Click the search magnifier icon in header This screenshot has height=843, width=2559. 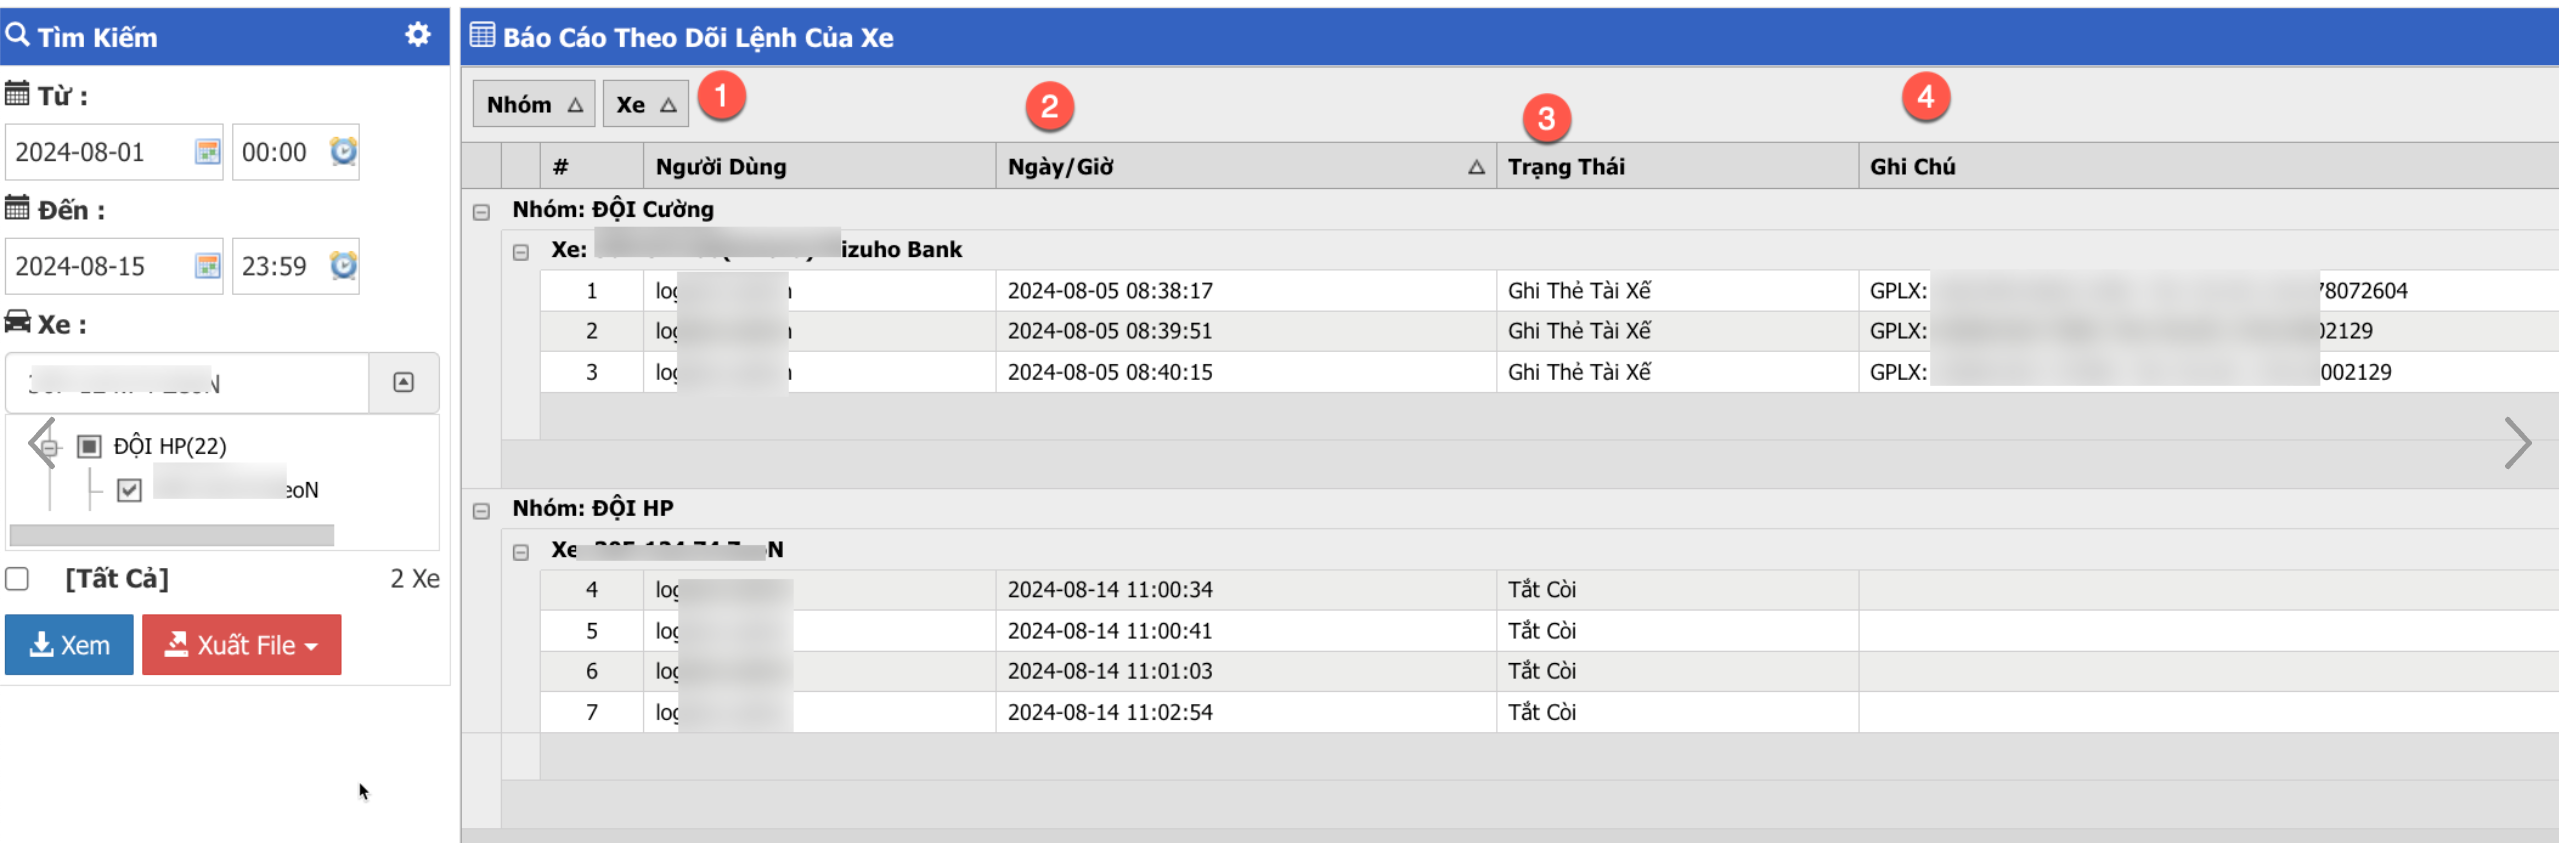click(x=17, y=35)
